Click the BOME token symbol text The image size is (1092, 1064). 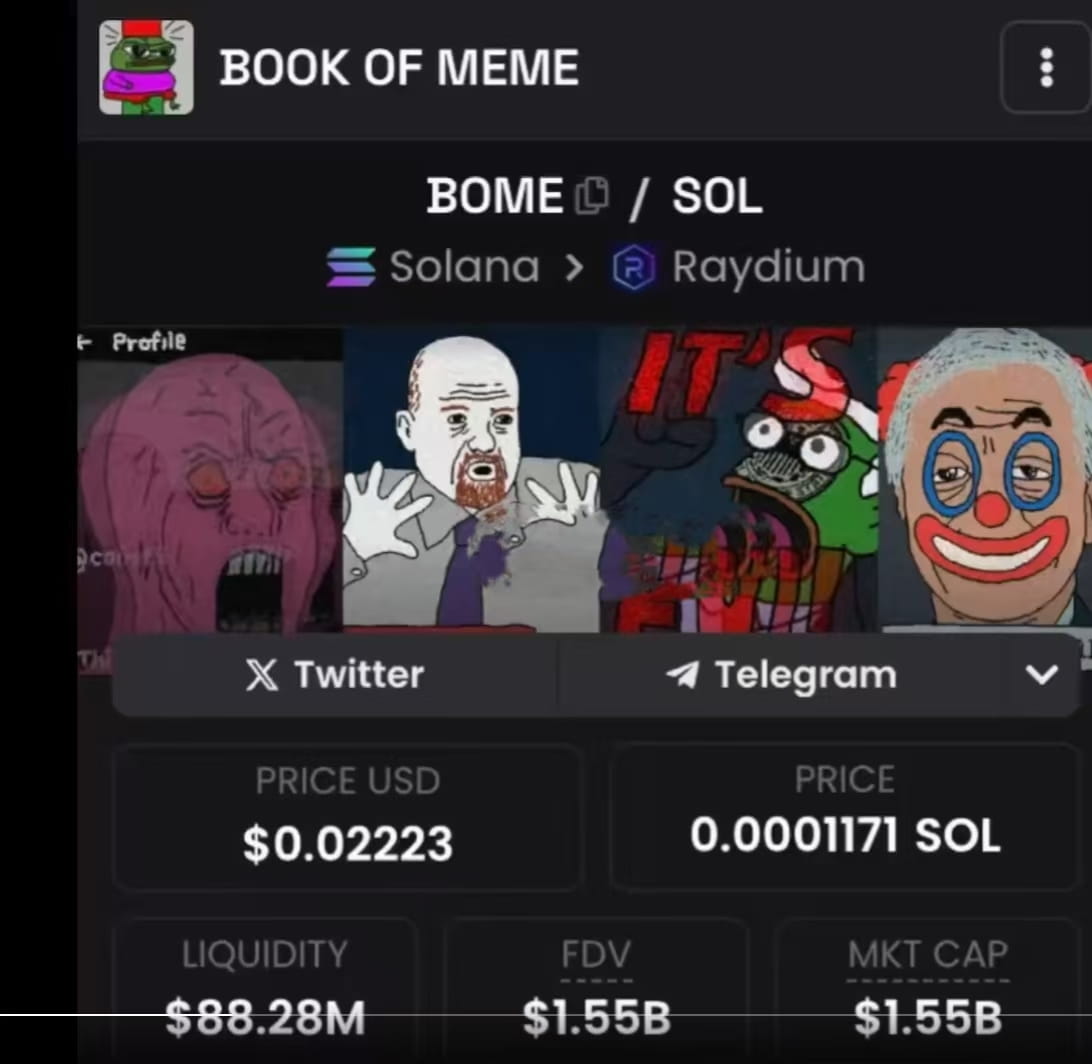click(x=494, y=196)
